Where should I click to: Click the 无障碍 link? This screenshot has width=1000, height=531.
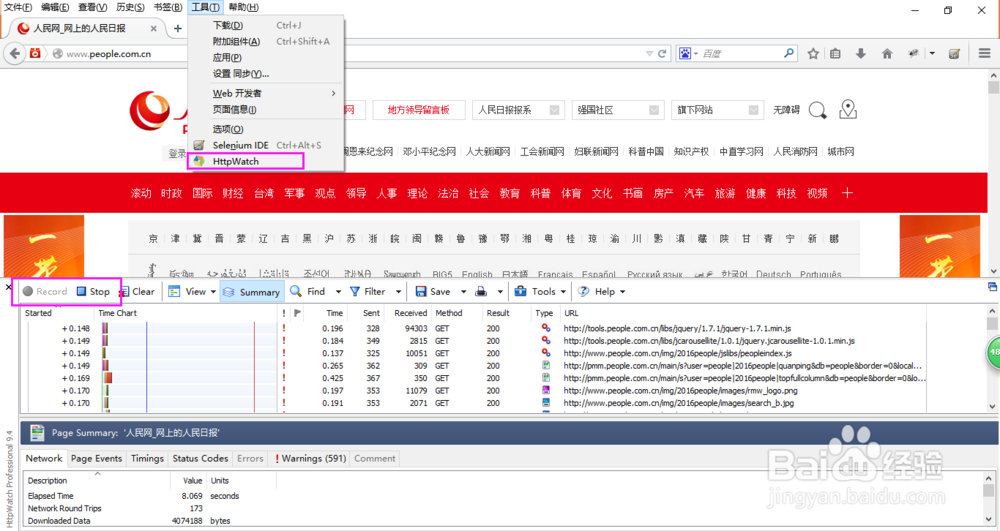(x=786, y=110)
